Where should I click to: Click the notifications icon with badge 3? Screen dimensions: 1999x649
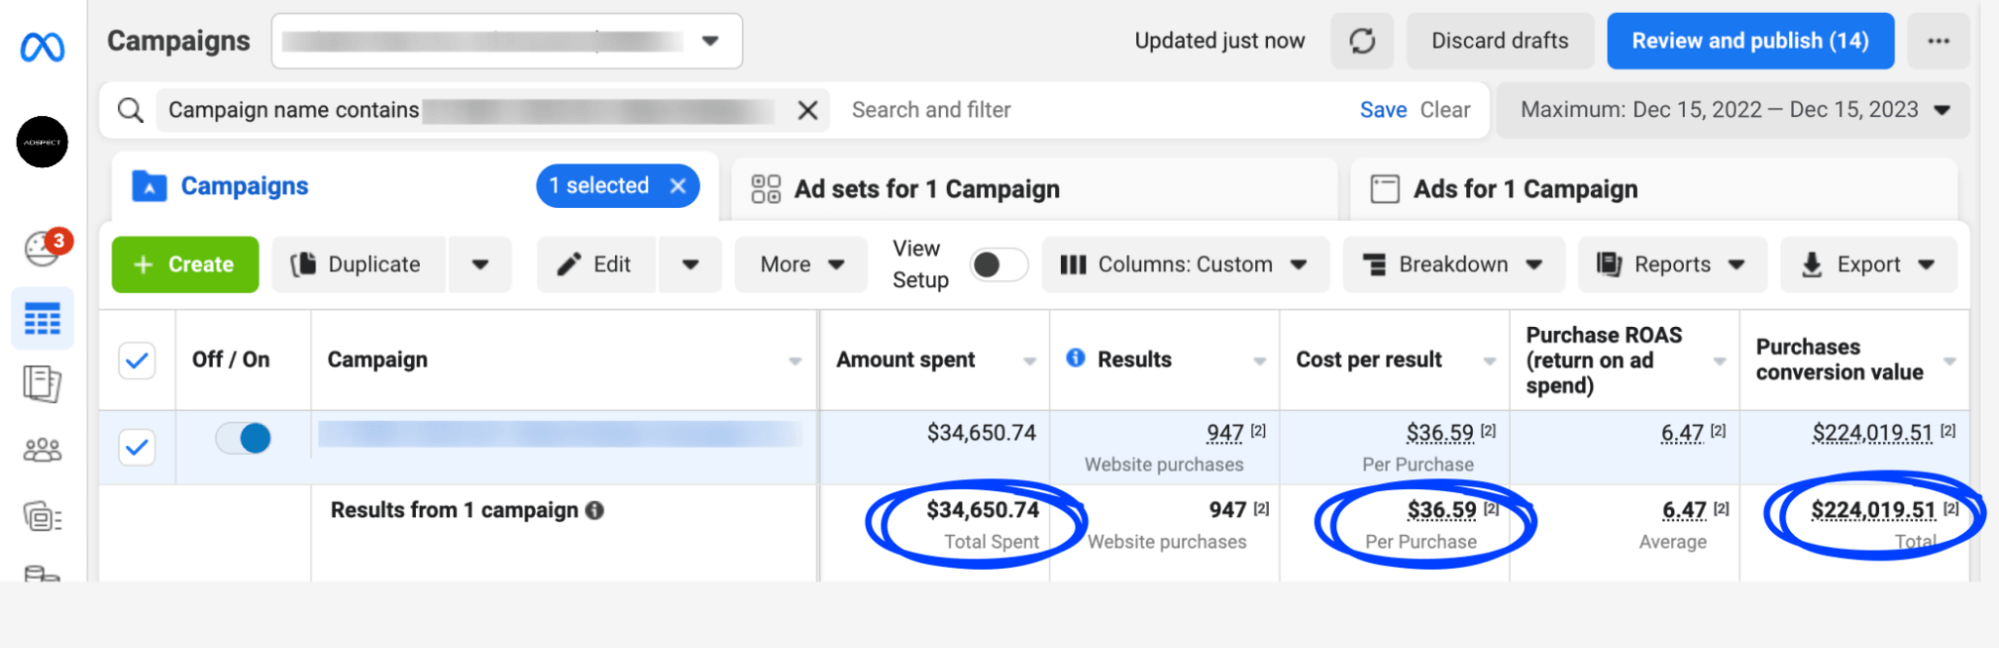[x=44, y=247]
